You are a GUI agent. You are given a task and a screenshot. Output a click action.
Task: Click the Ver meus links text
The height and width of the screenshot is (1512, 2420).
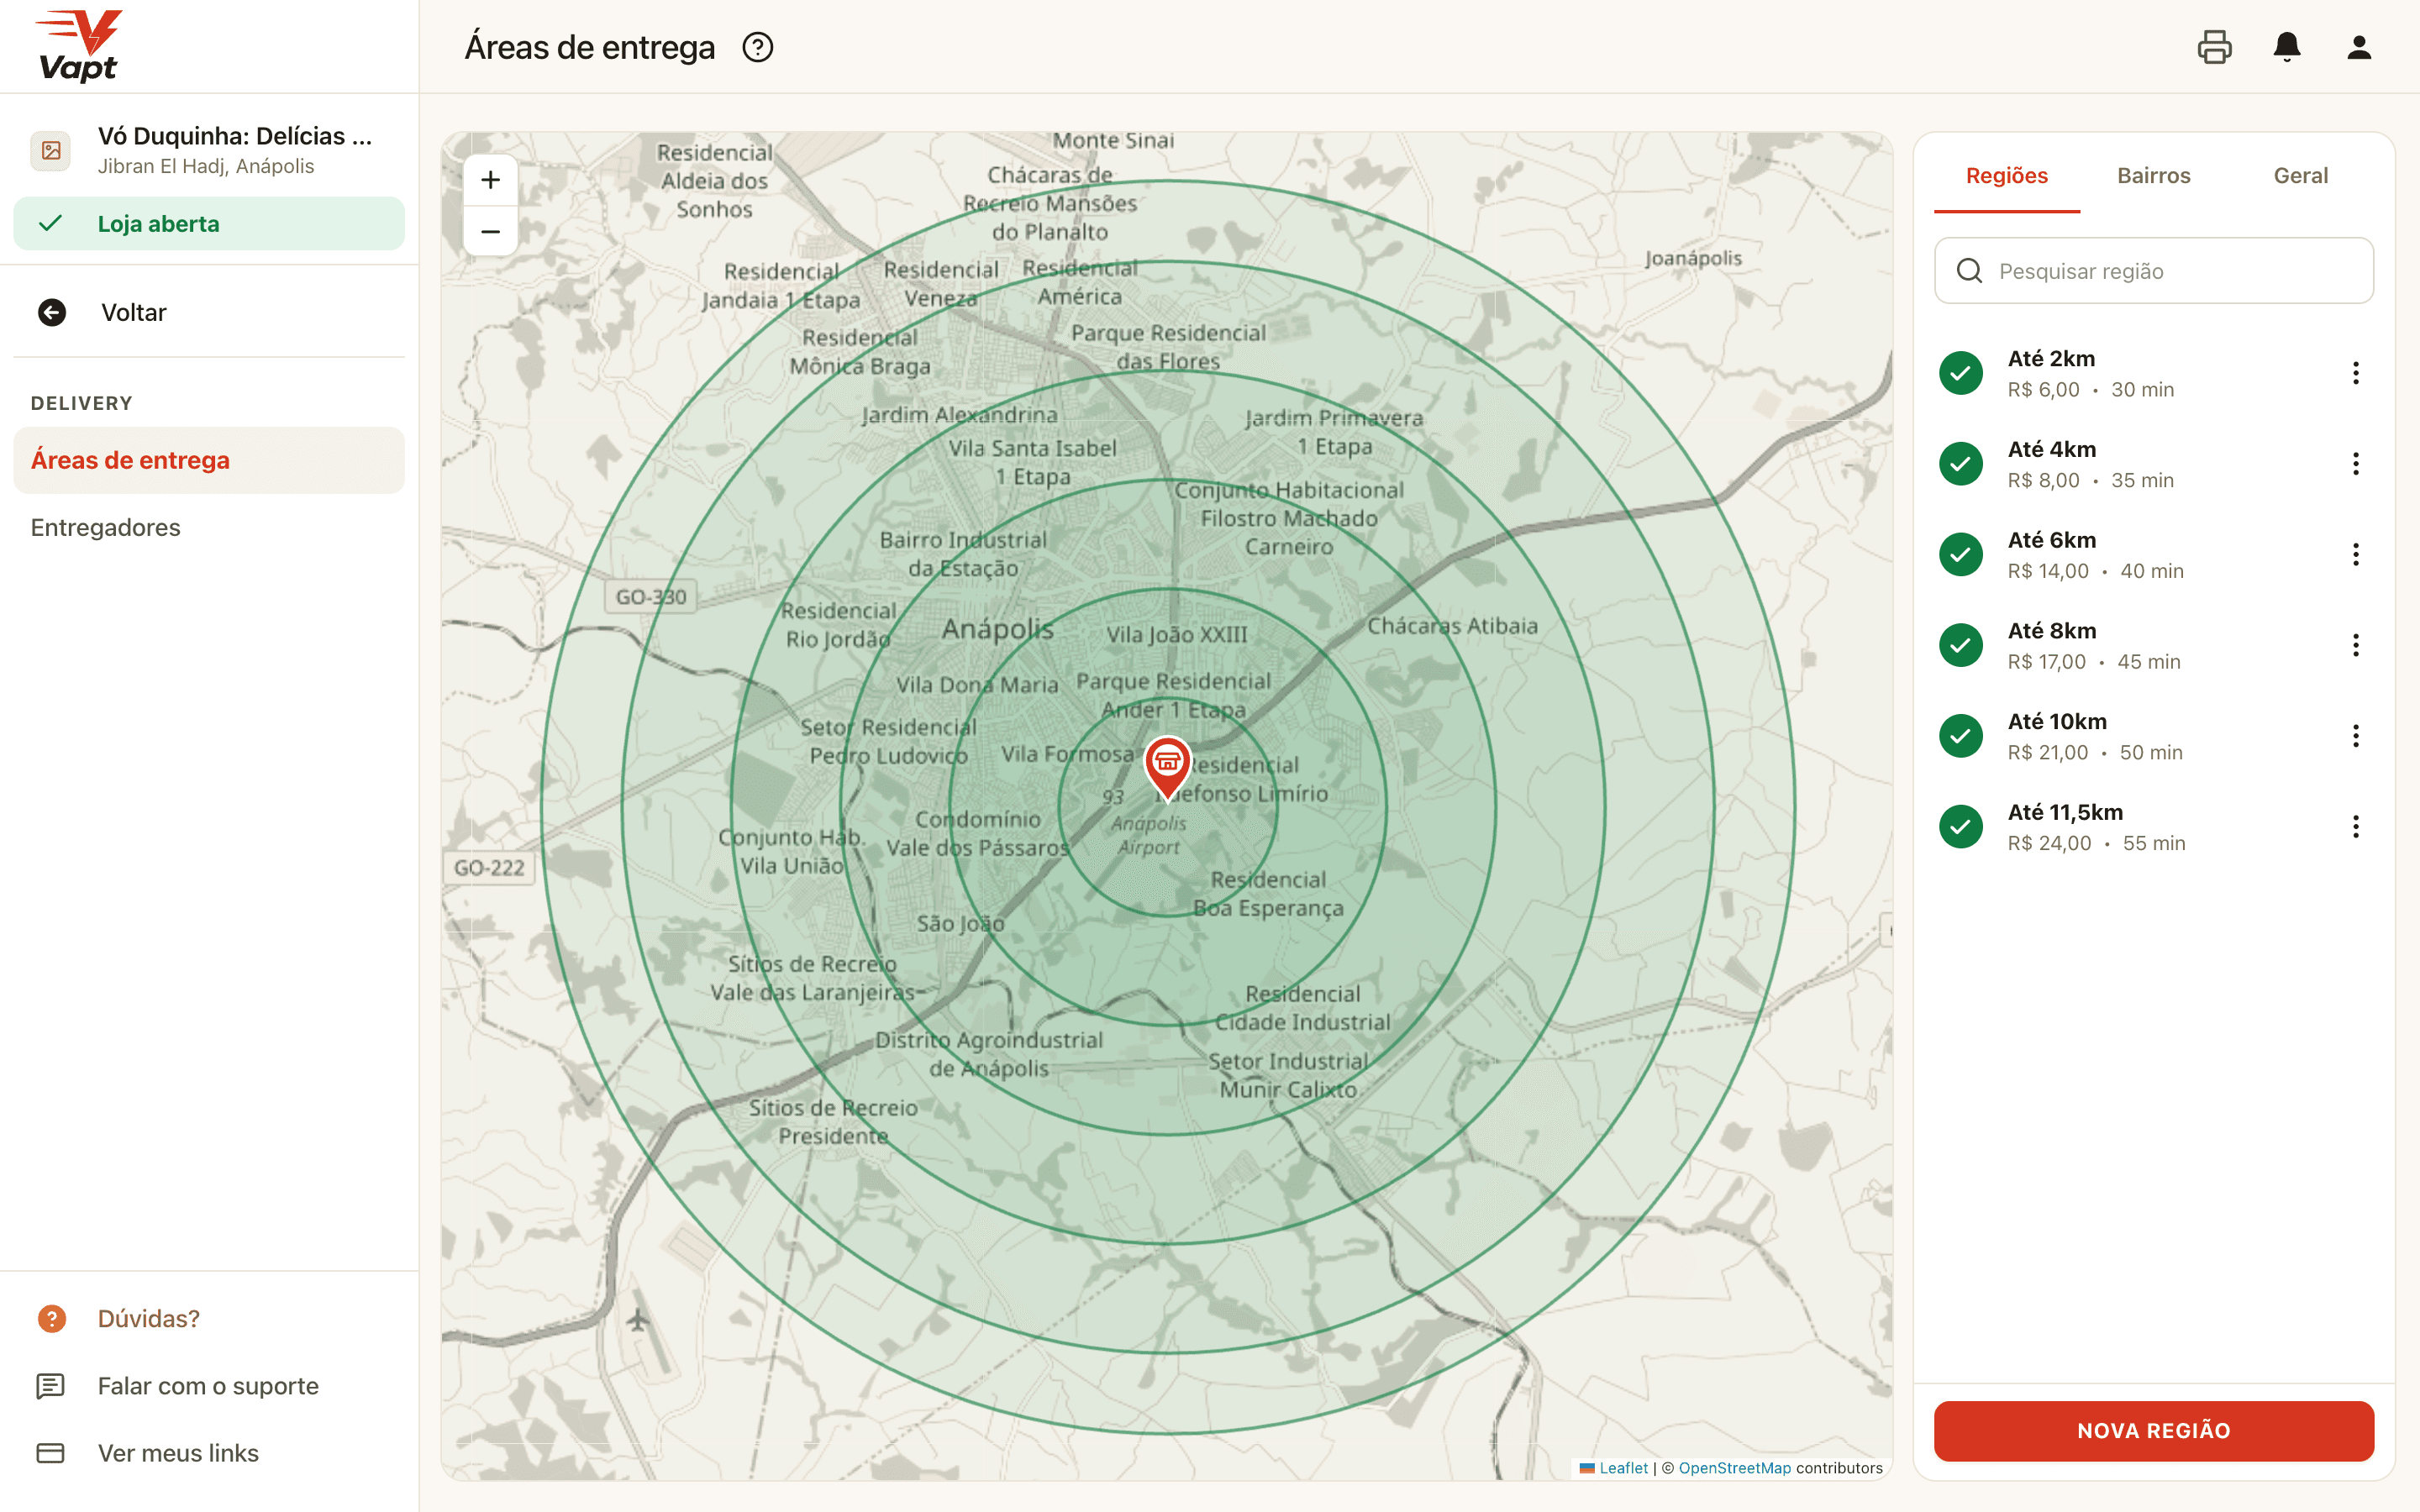coord(178,1453)
